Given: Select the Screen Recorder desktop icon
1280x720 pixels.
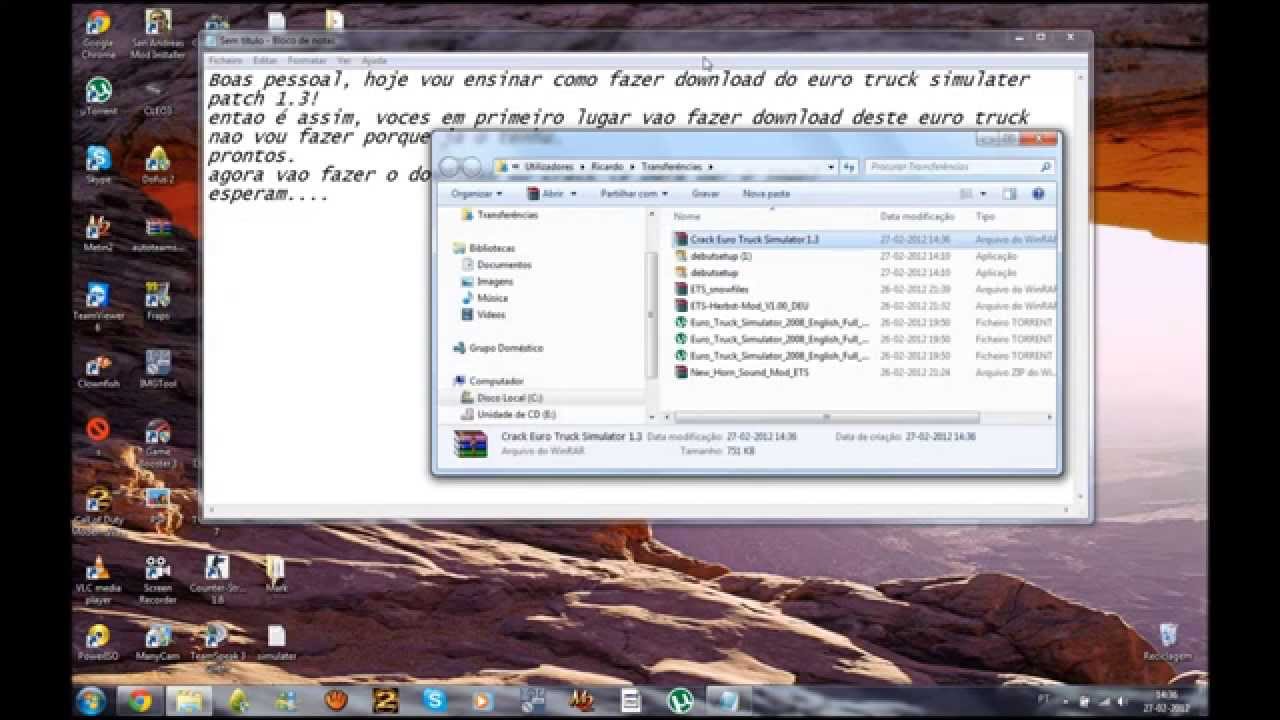Looking at the screenshot, I should point(158,579).
